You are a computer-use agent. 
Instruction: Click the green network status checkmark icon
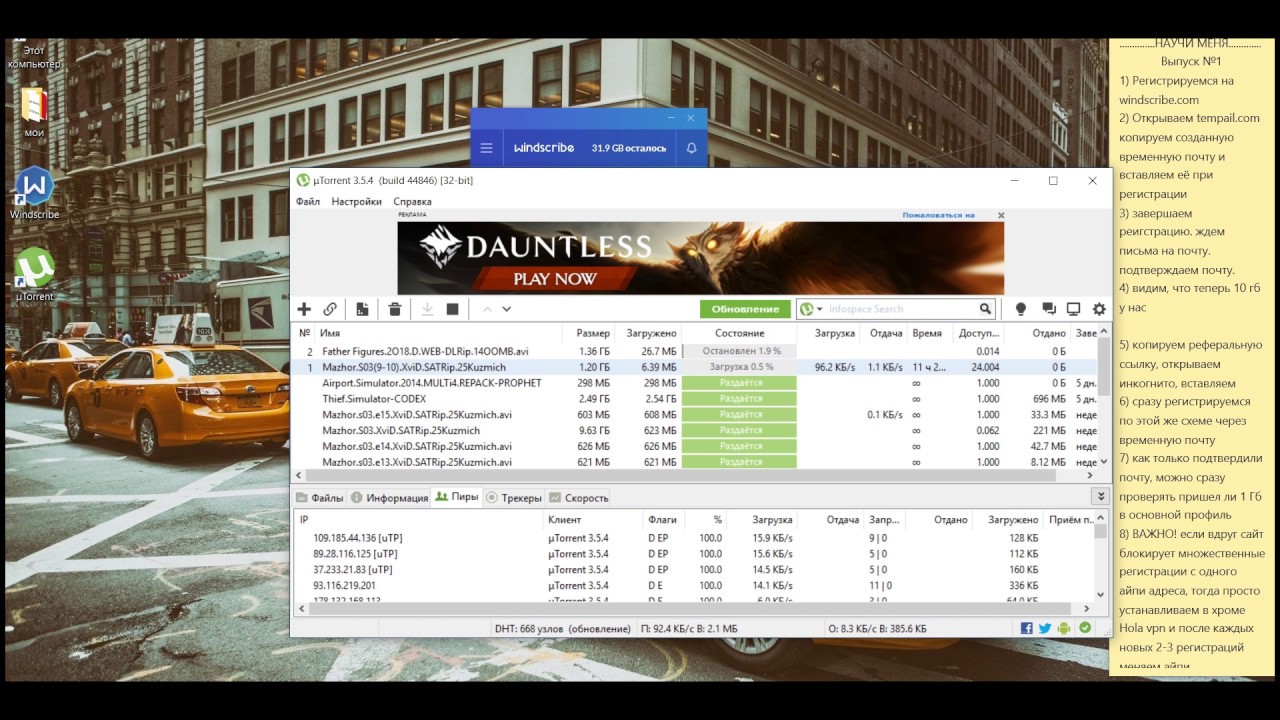[1085, 628]
